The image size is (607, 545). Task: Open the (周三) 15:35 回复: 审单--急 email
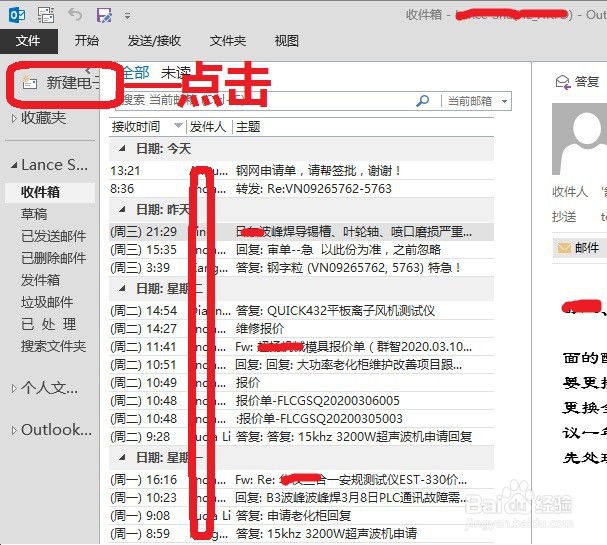(x=302, y=250)
